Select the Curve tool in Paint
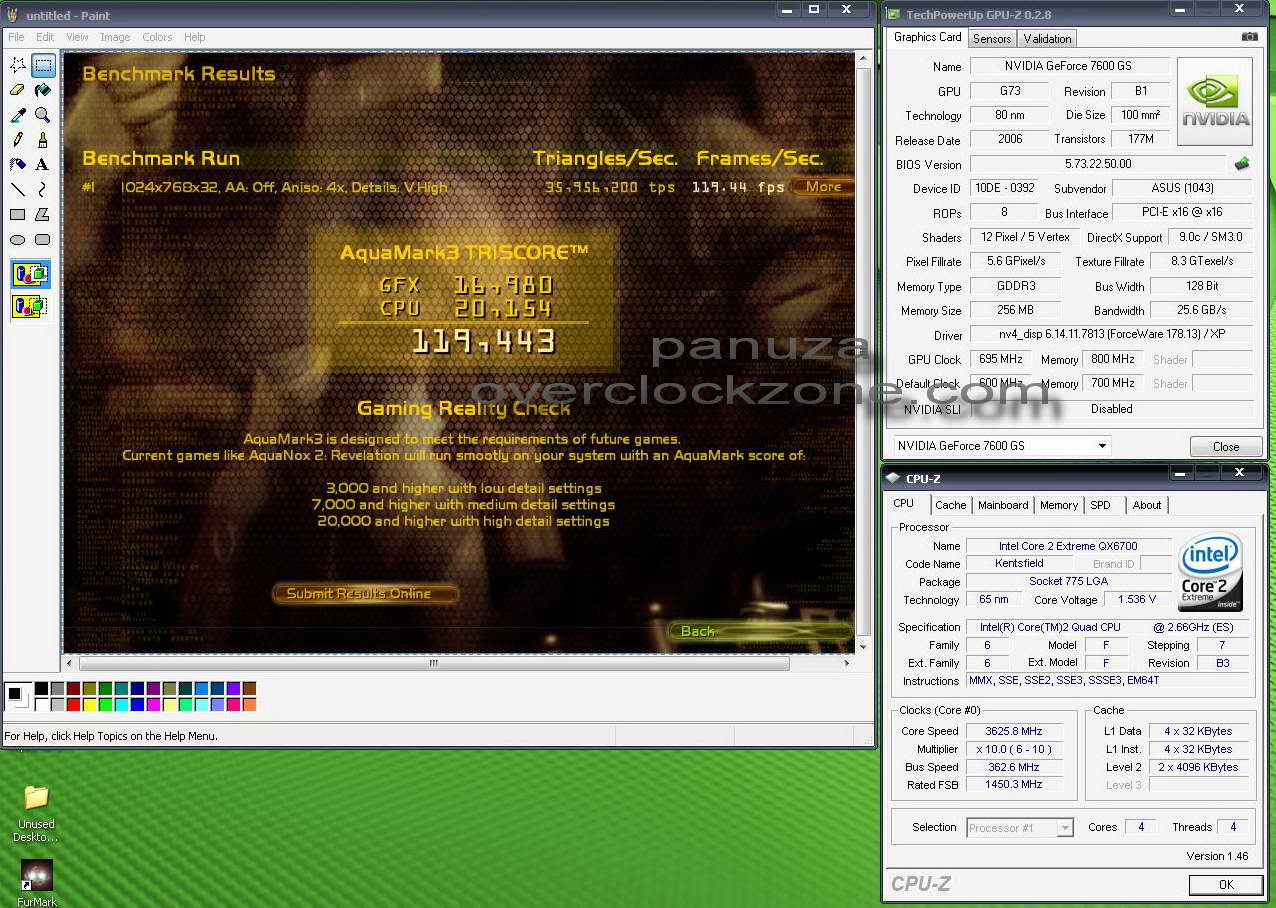 click(43, 190)
